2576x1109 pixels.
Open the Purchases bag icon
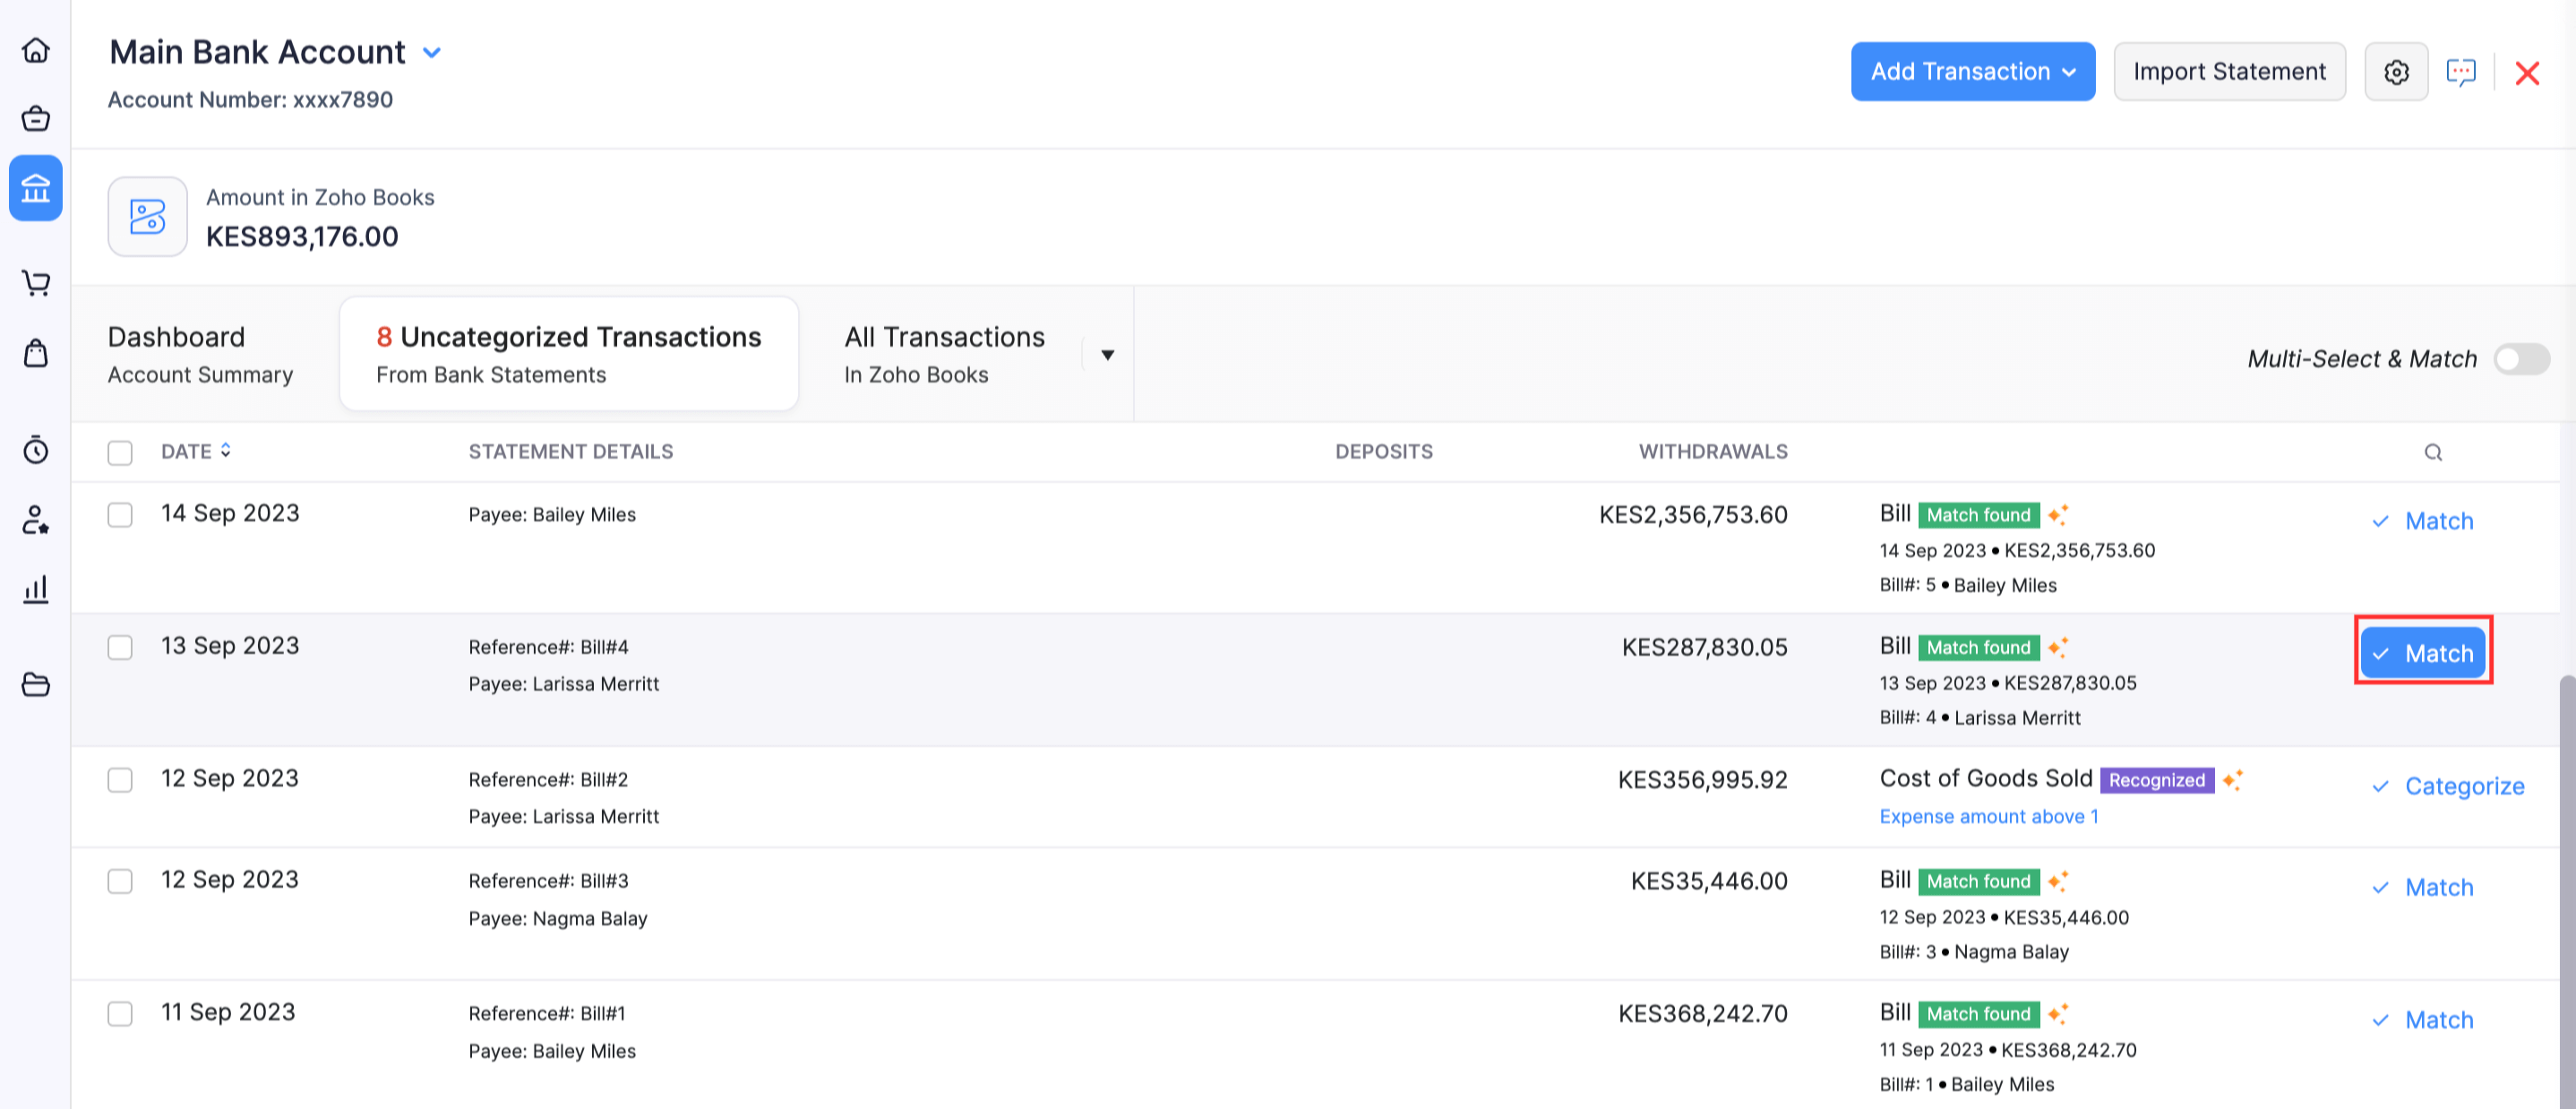tap(35, 353)
